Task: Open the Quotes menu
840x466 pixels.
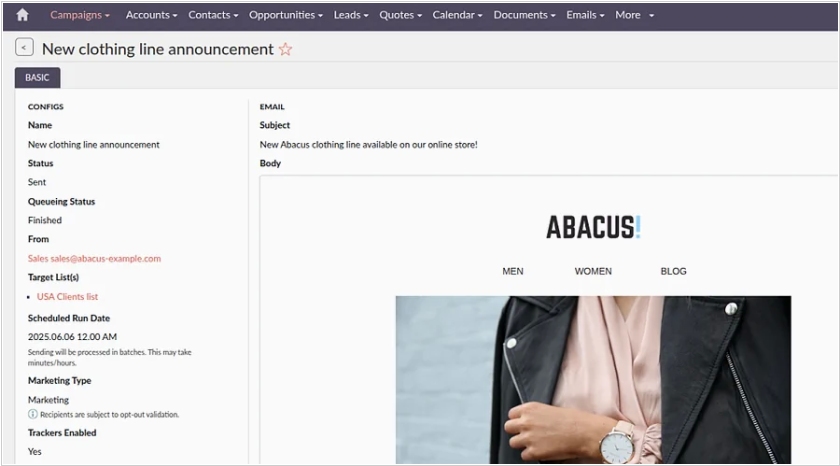Action: click(x=400, y=15)
